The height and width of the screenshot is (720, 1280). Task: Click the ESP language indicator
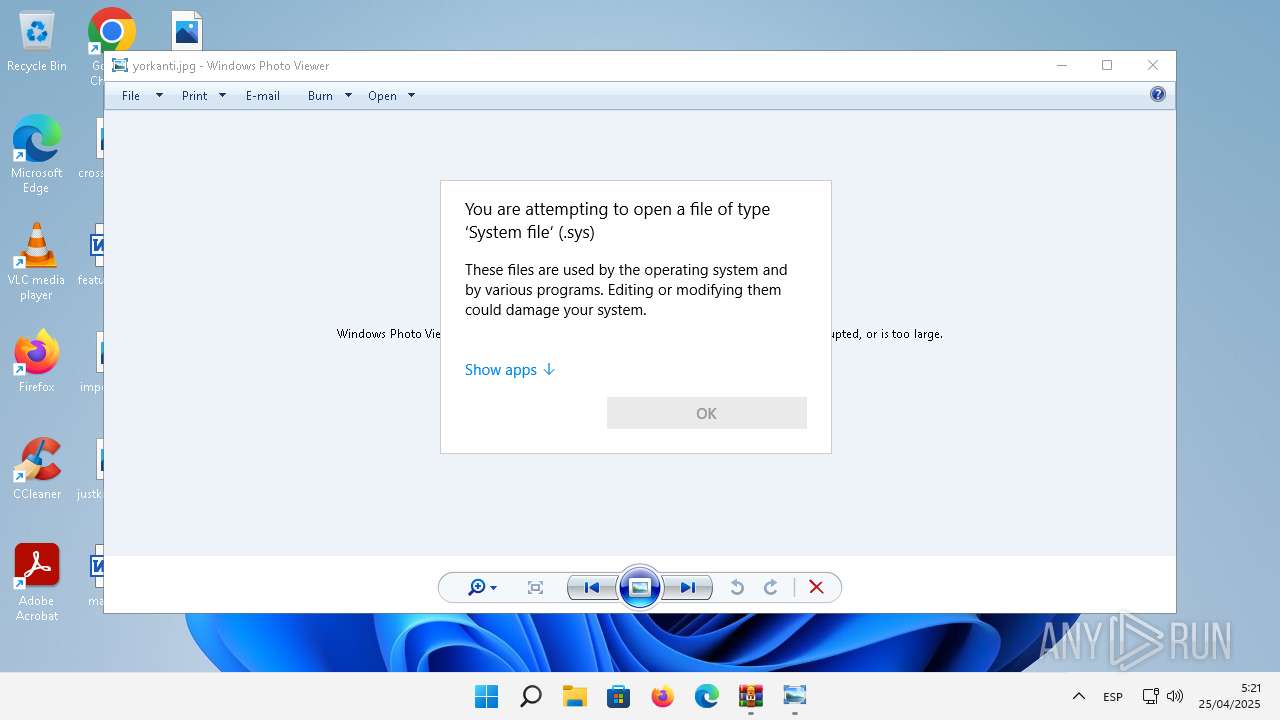pos(1113,697)
